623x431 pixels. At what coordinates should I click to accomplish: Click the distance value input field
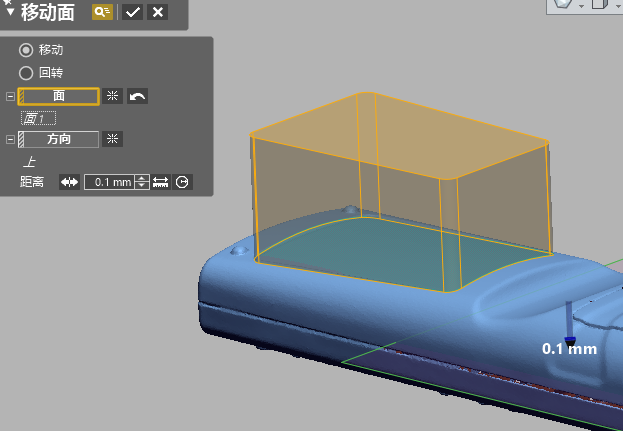click(108, 182)
